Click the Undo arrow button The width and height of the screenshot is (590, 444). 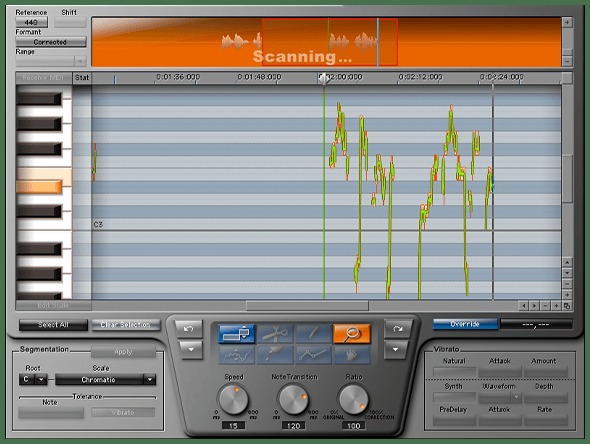[x=189, y=329]
